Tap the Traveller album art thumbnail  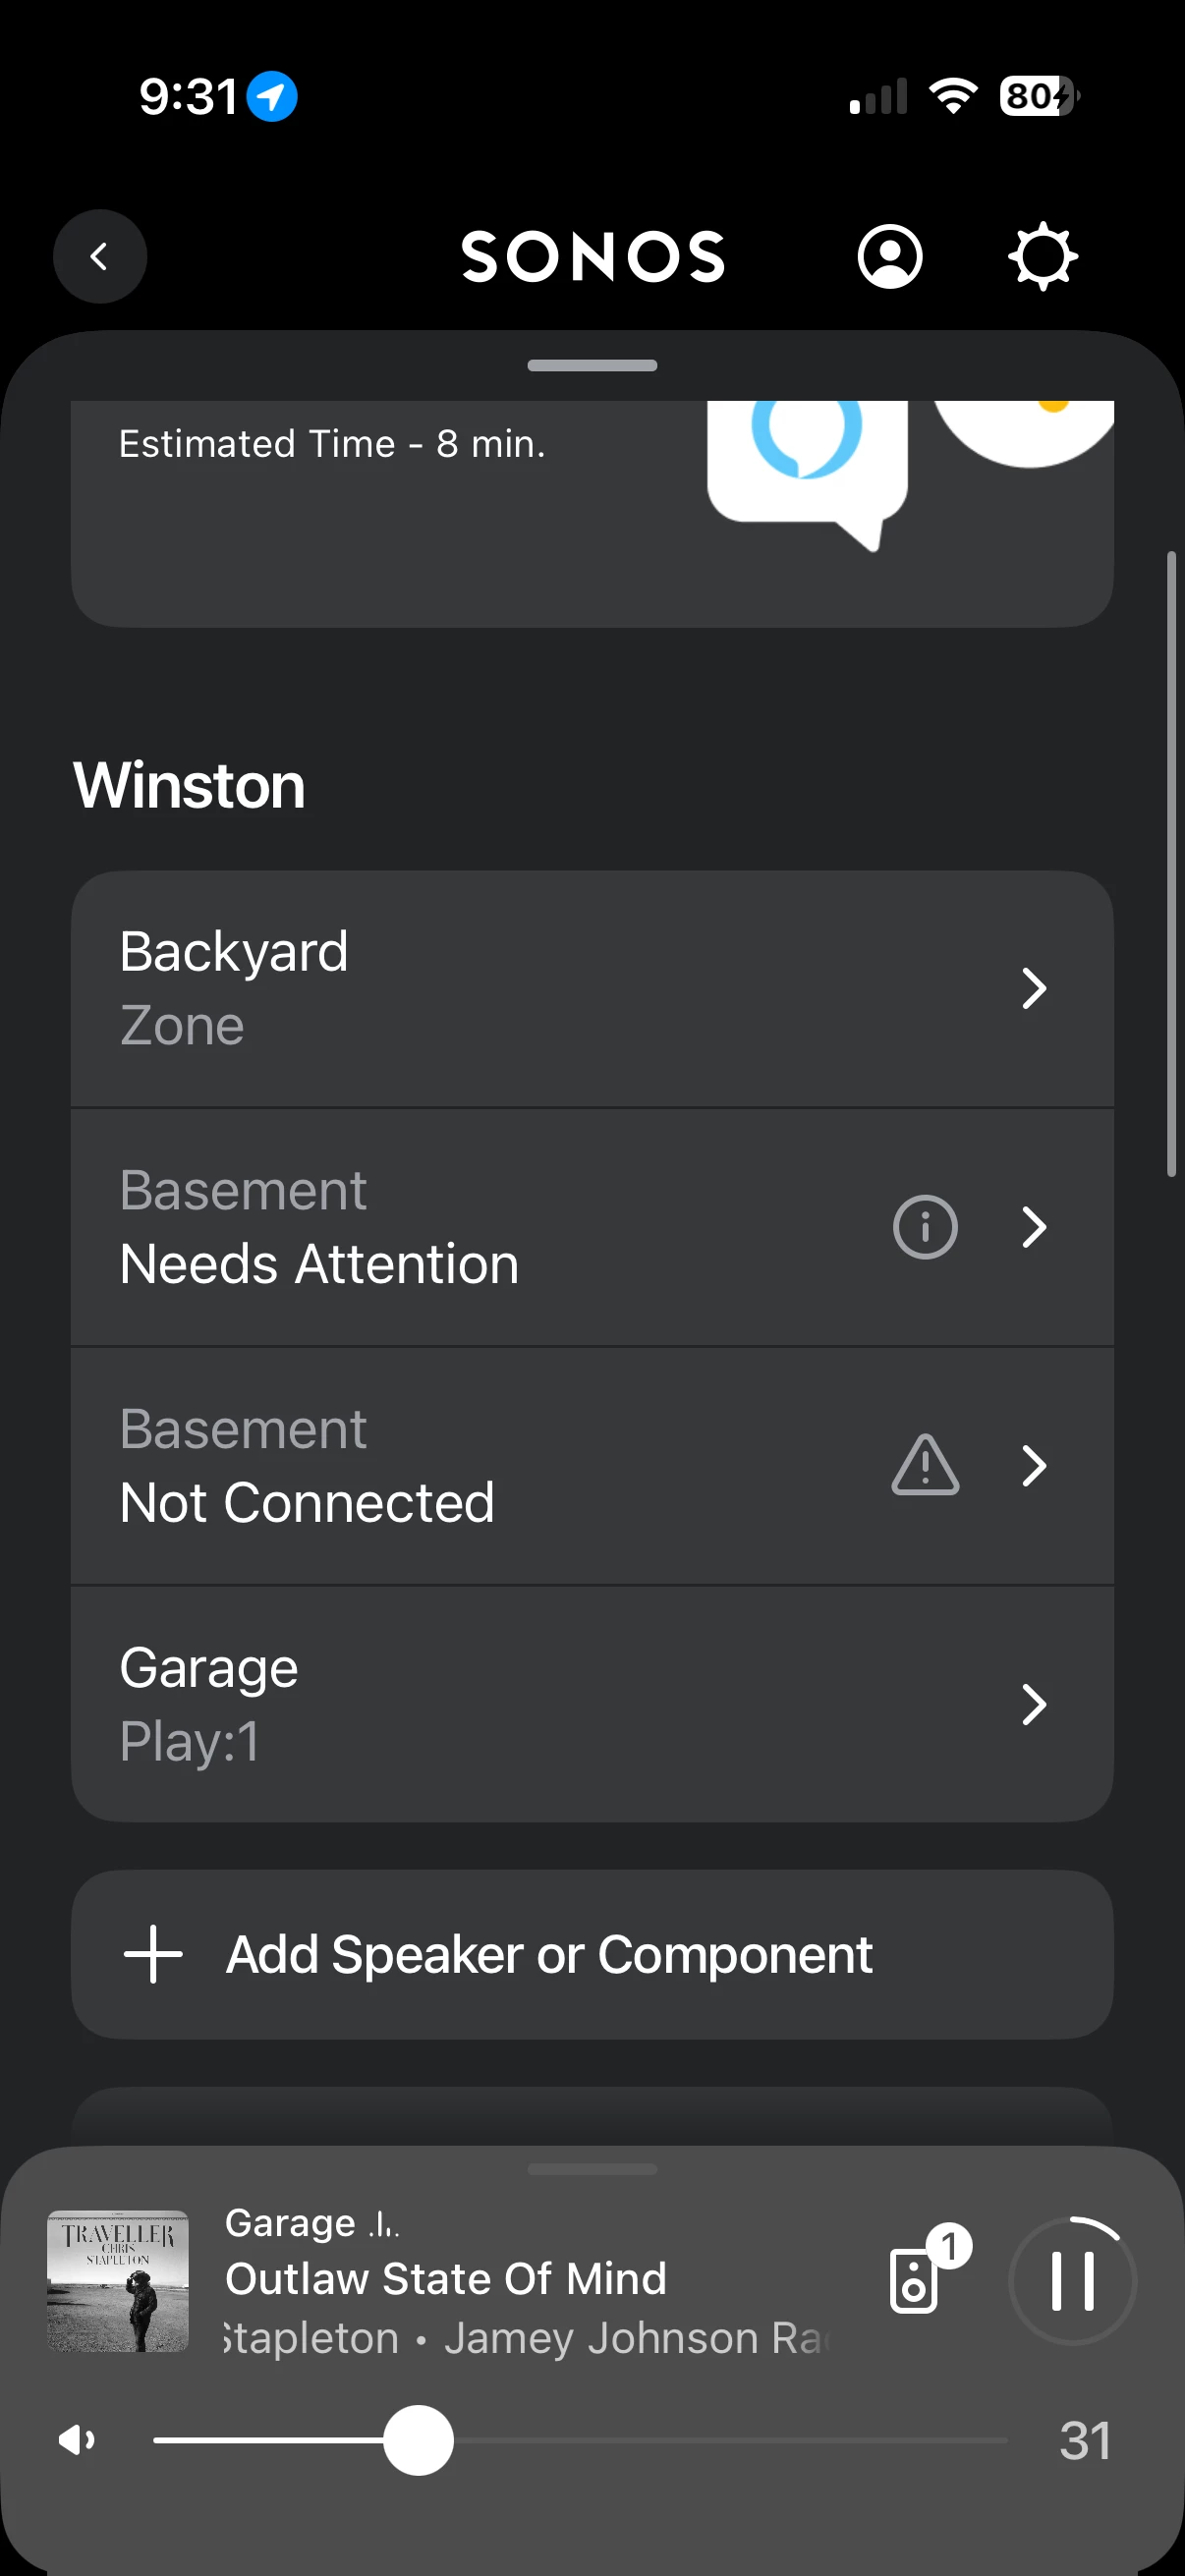118,2281
